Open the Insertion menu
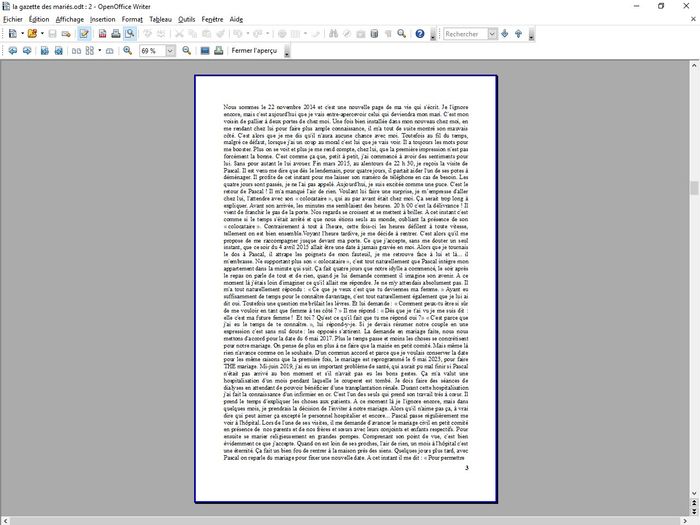Image resolution: width=700 pixels, height=525 pixels. pos(102,19)
